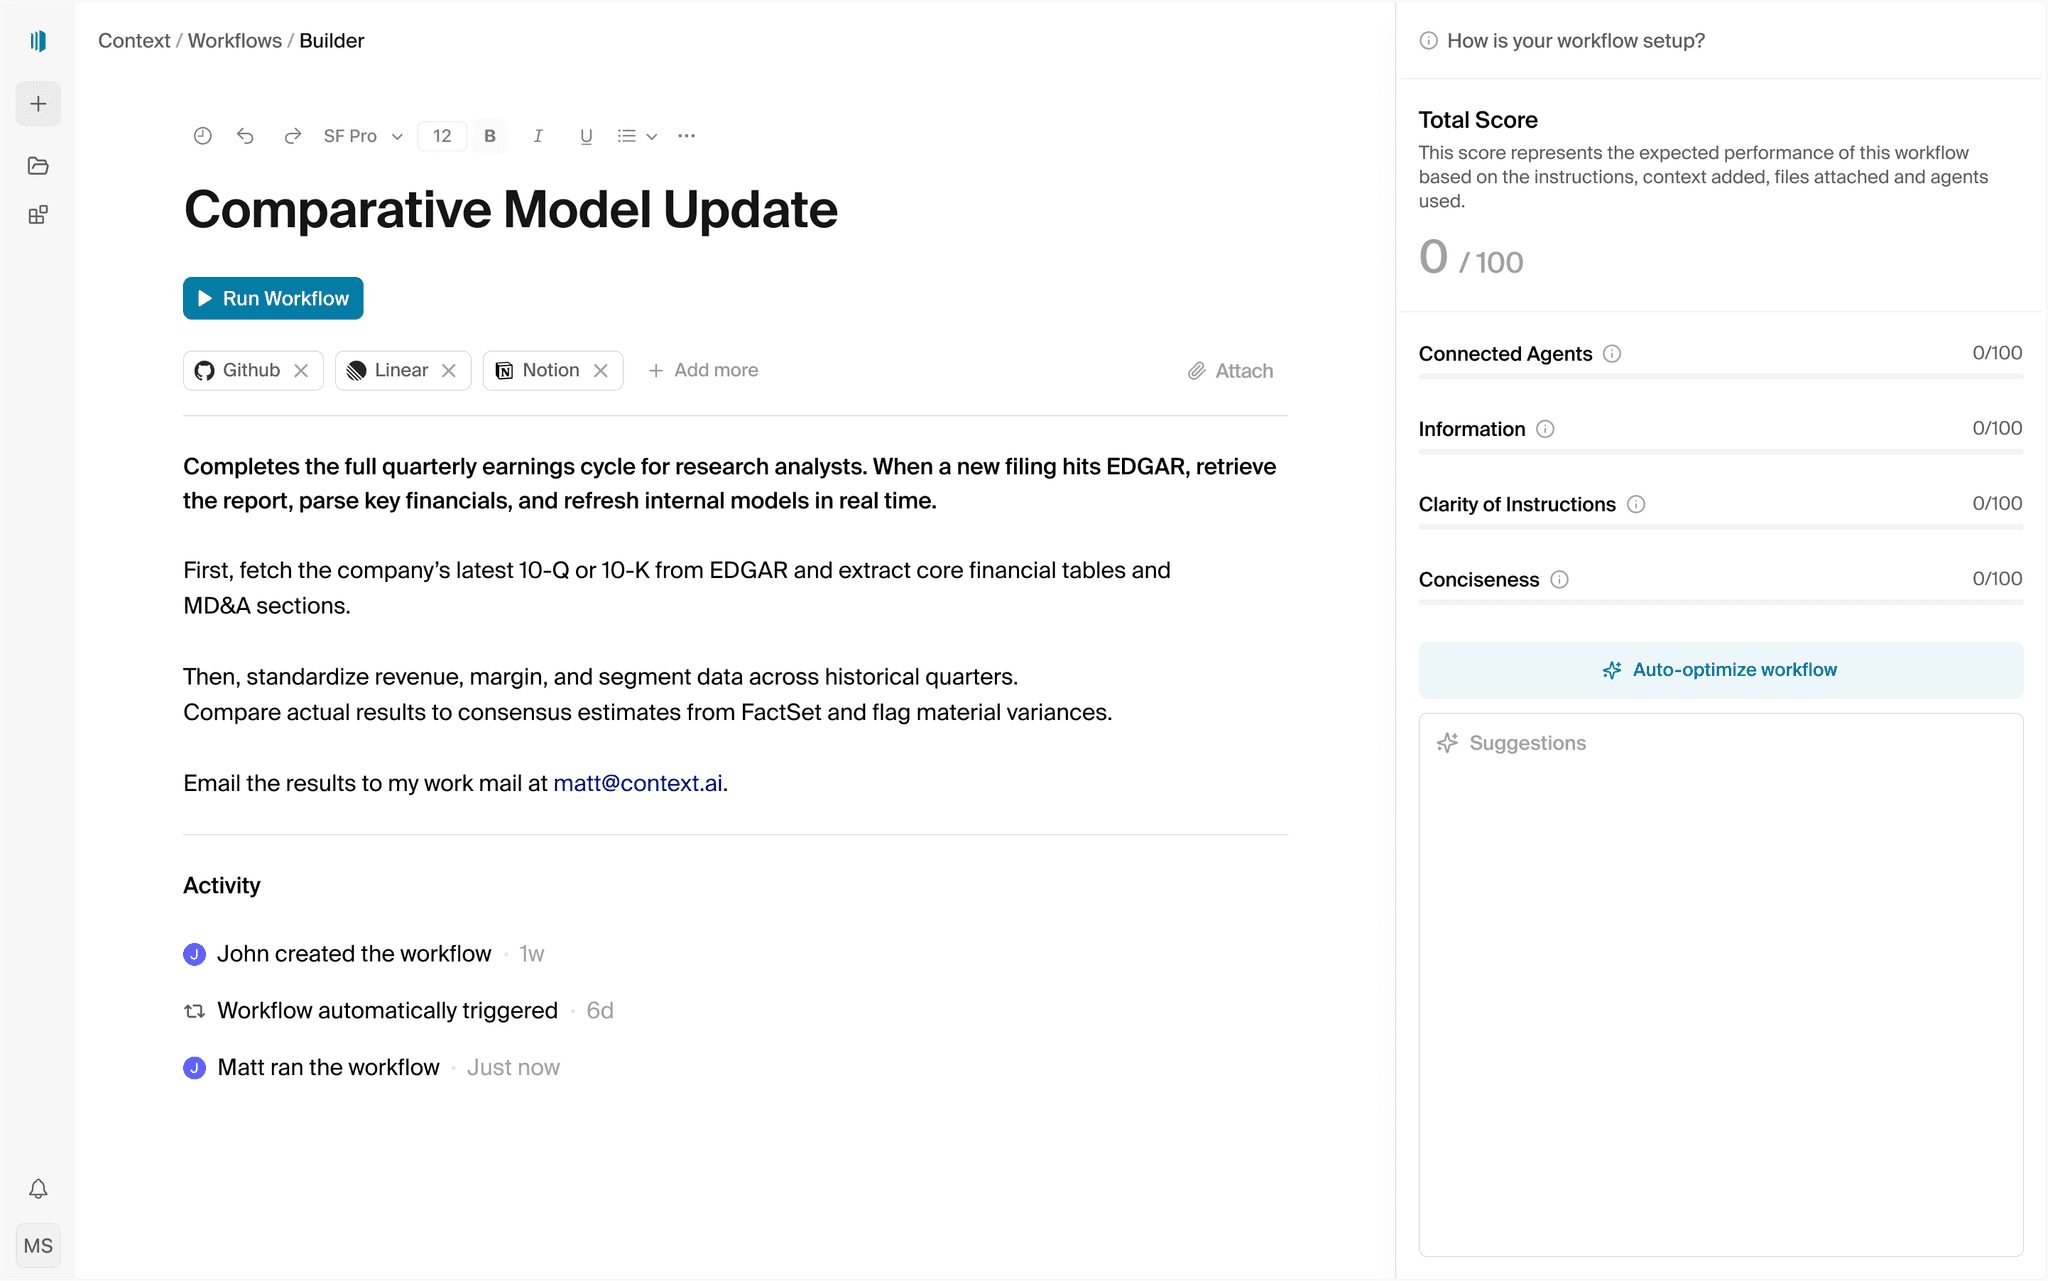View Connected Agents info tooltip

pyautogui.click(x=1612, y=353)
